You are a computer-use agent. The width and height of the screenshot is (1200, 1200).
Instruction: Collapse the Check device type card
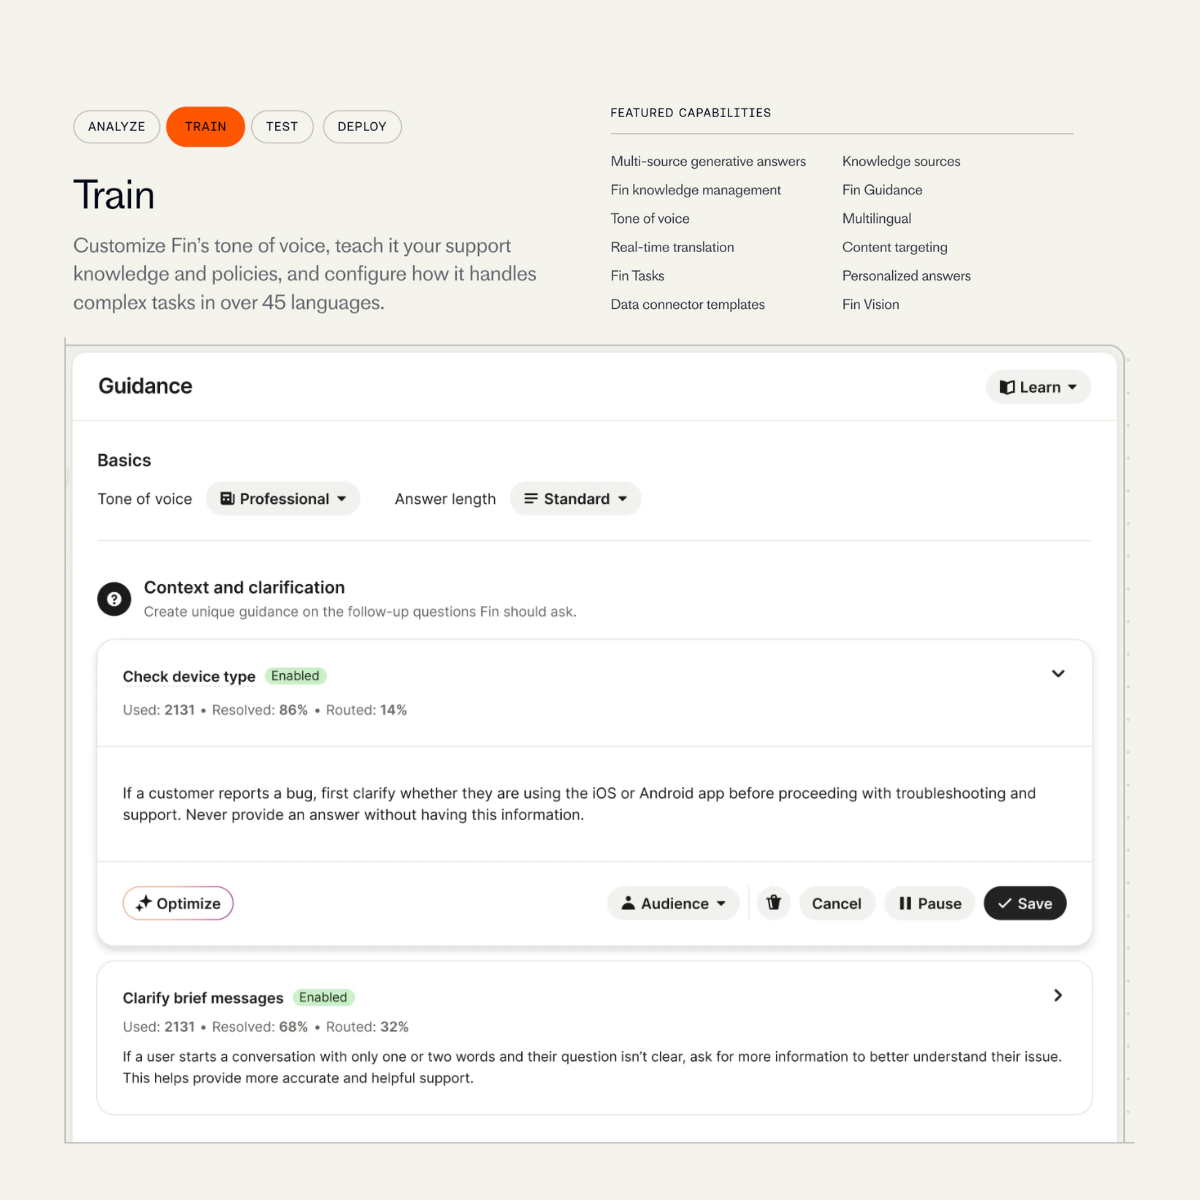point(1058,674)
